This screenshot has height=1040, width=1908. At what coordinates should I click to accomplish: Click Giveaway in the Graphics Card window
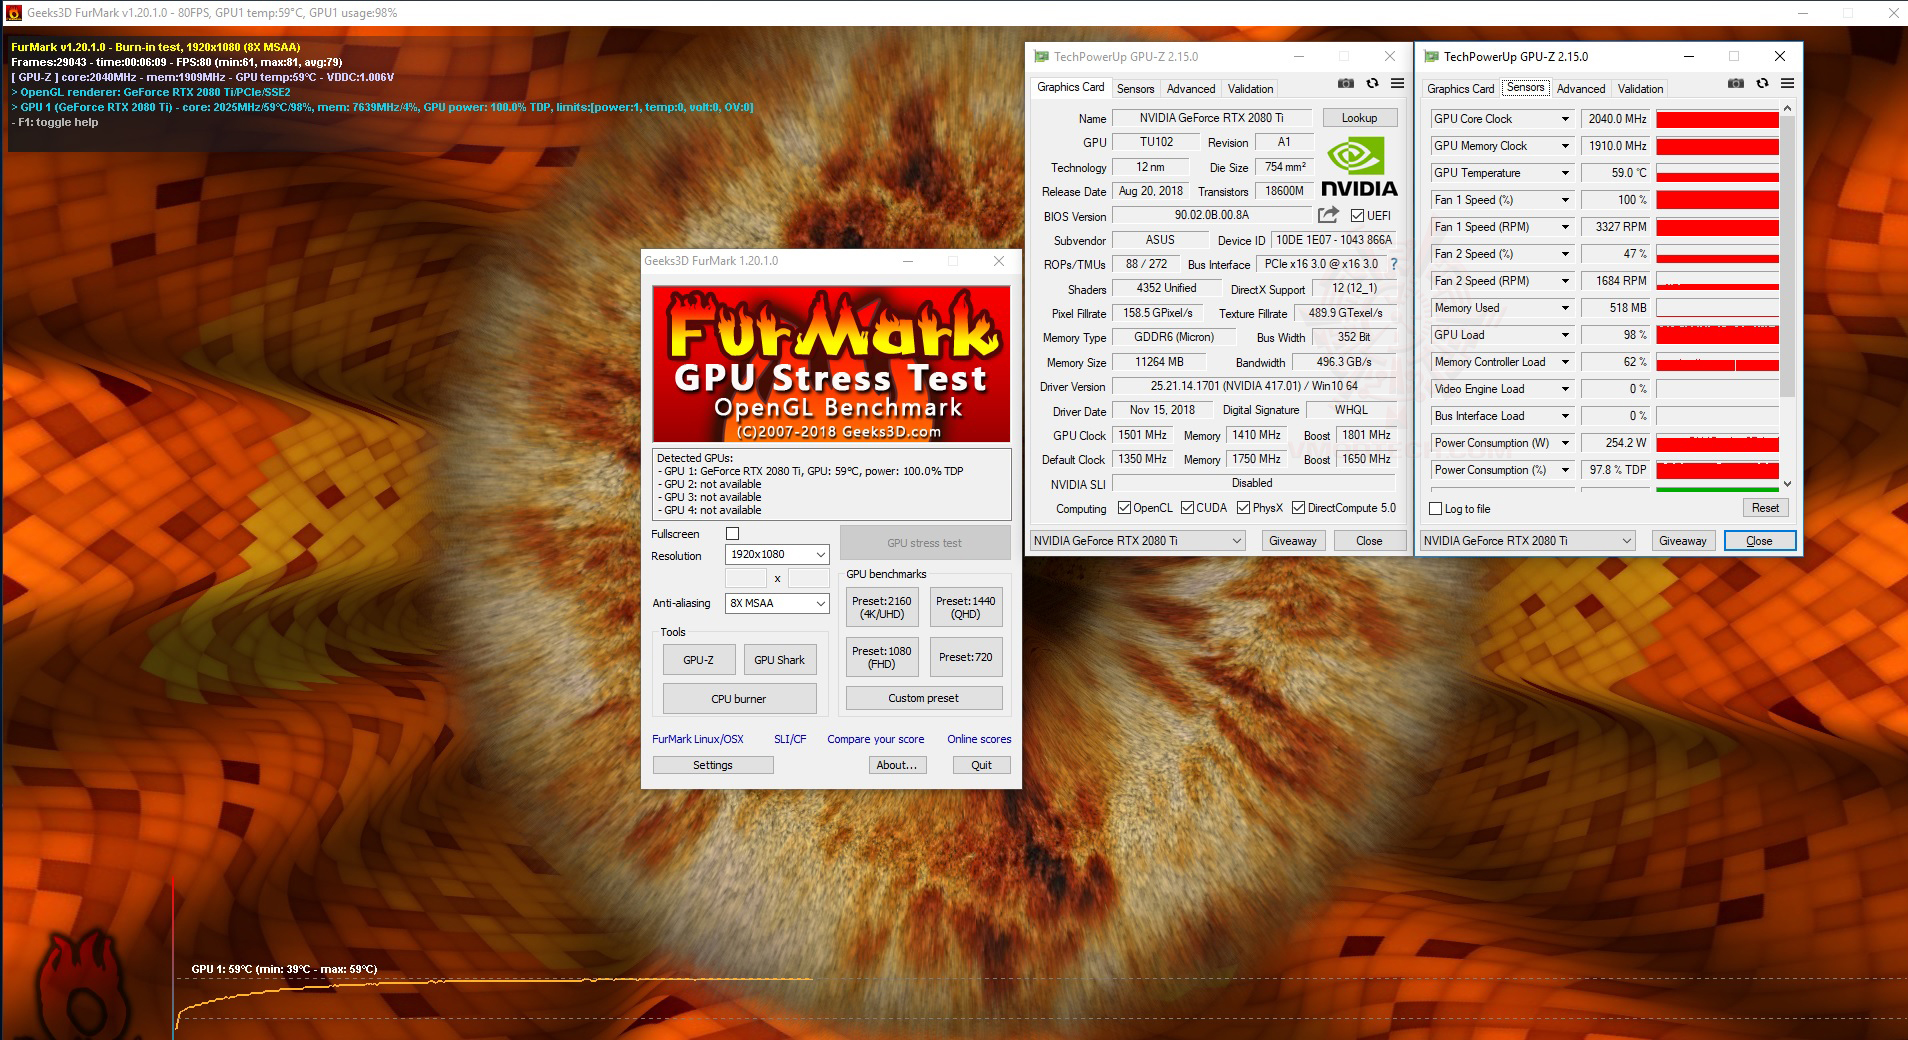(x=1292, y=541)
